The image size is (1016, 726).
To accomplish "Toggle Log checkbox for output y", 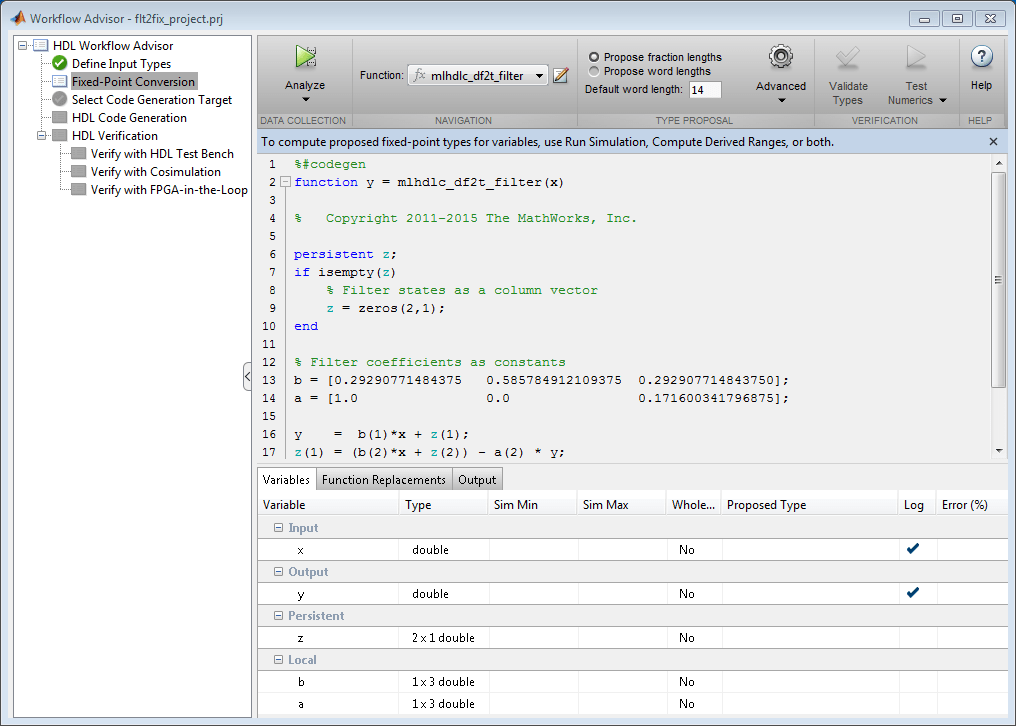I will click(912, 593).
